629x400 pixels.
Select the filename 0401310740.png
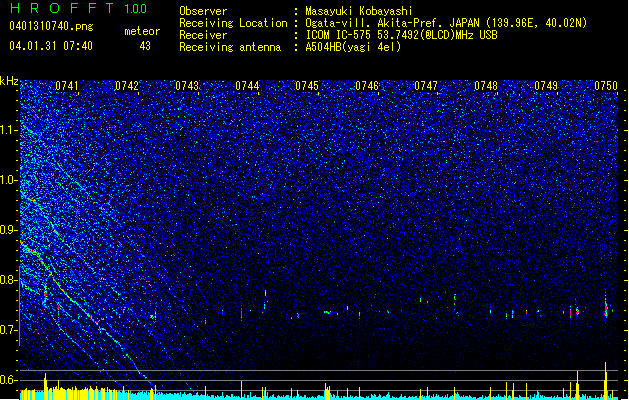pos(51,26)
